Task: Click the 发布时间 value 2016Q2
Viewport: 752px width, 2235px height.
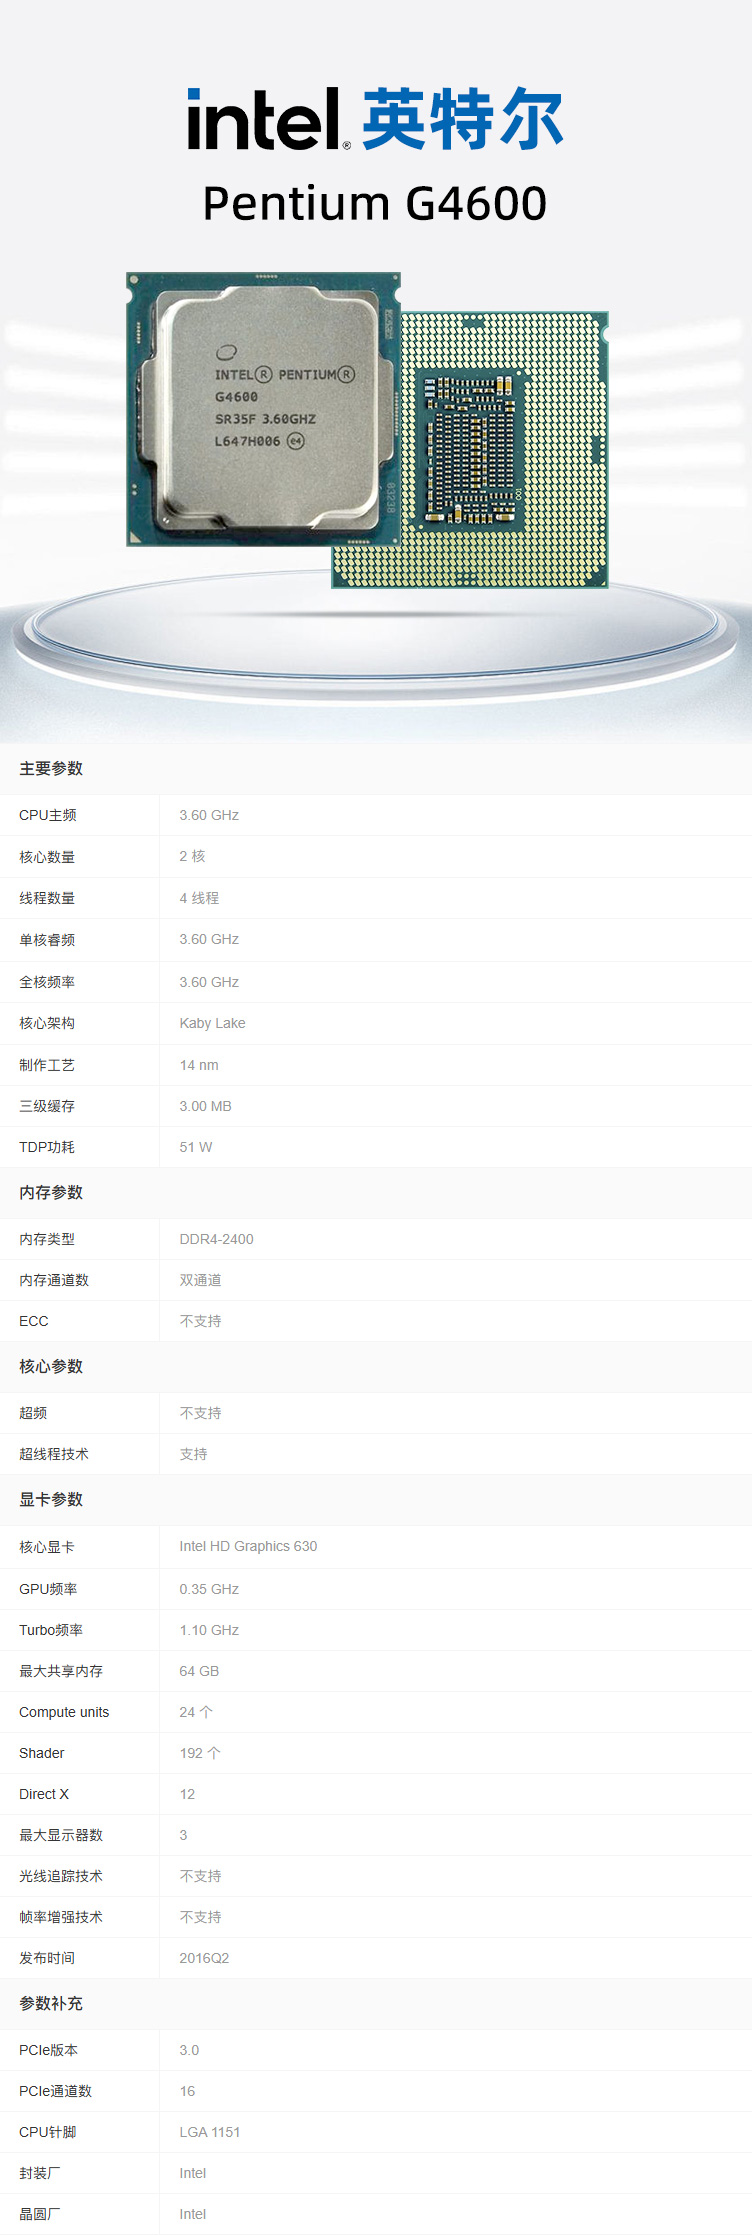Action: pos(204,1958)
